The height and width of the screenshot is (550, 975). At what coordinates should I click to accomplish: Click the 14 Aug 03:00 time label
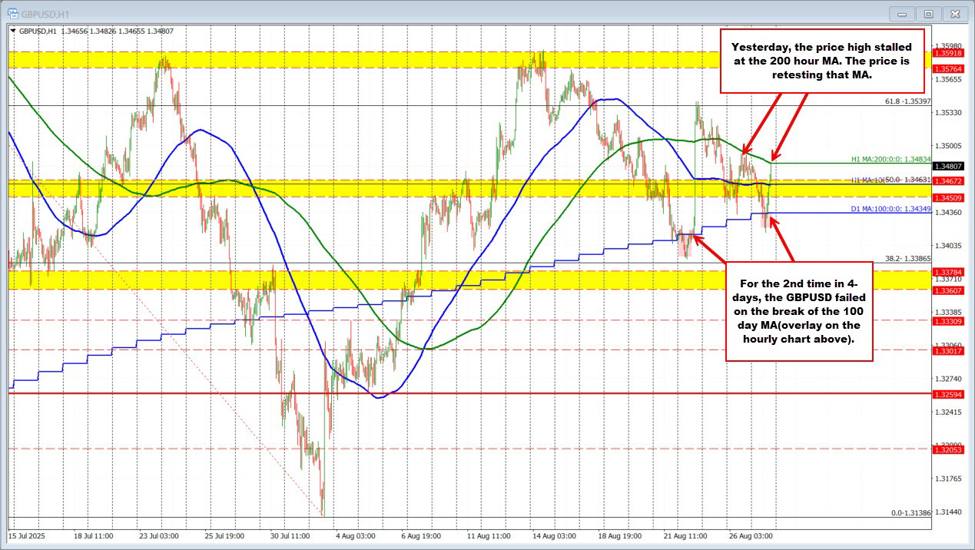click(553, 535)
